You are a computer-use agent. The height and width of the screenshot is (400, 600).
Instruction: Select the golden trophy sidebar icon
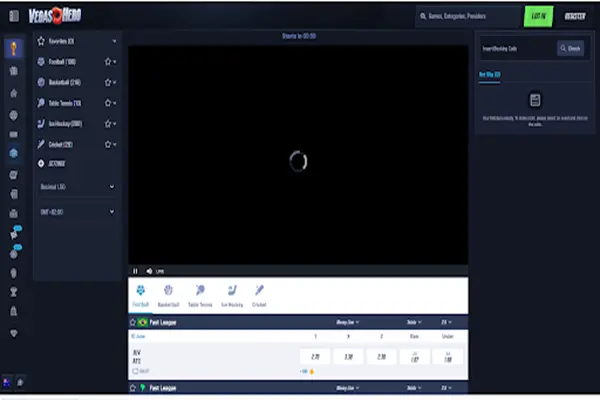pos(14,49)
